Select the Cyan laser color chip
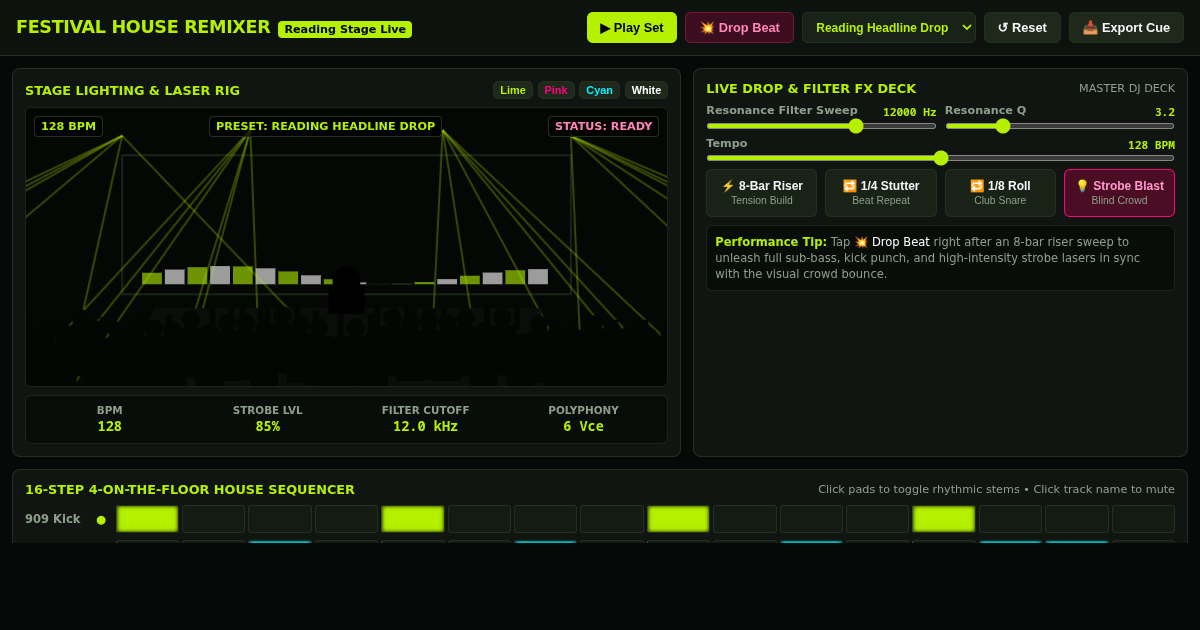Image resolution: width=1200 pixels, height=630 pixels. click(x=600, y=90)
